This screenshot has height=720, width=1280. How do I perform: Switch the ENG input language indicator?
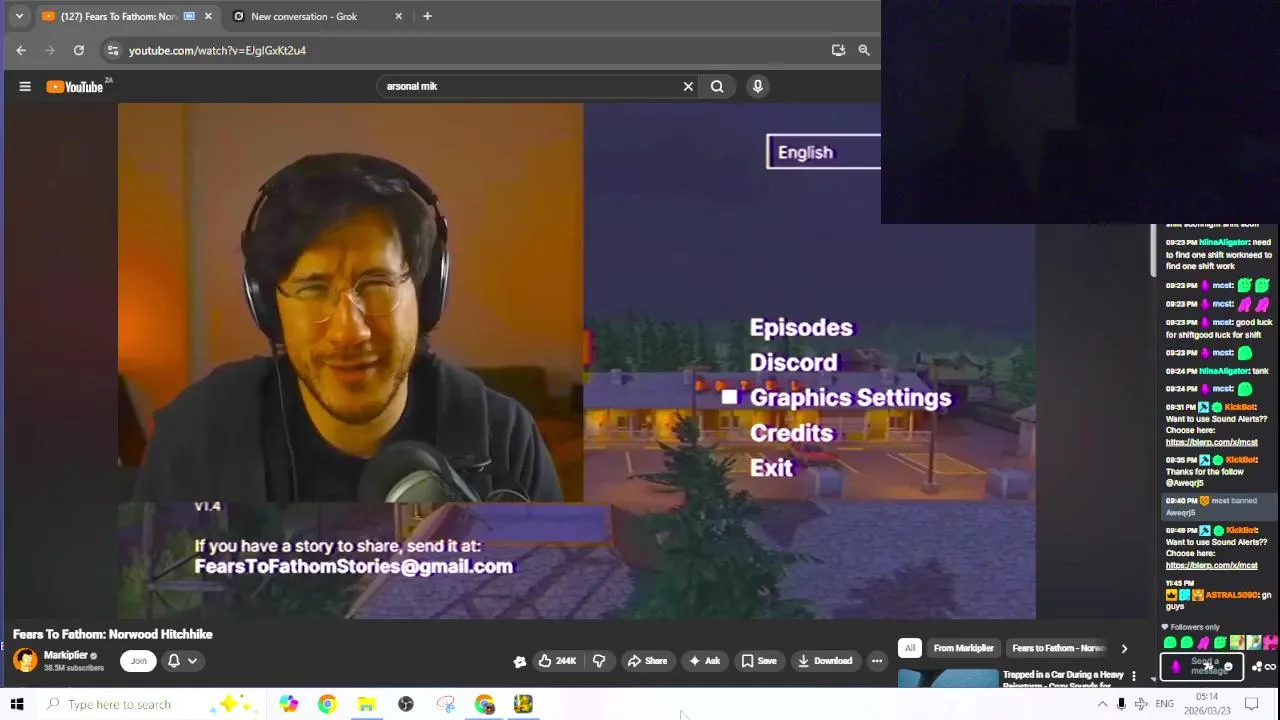(x=1164, y=704)
